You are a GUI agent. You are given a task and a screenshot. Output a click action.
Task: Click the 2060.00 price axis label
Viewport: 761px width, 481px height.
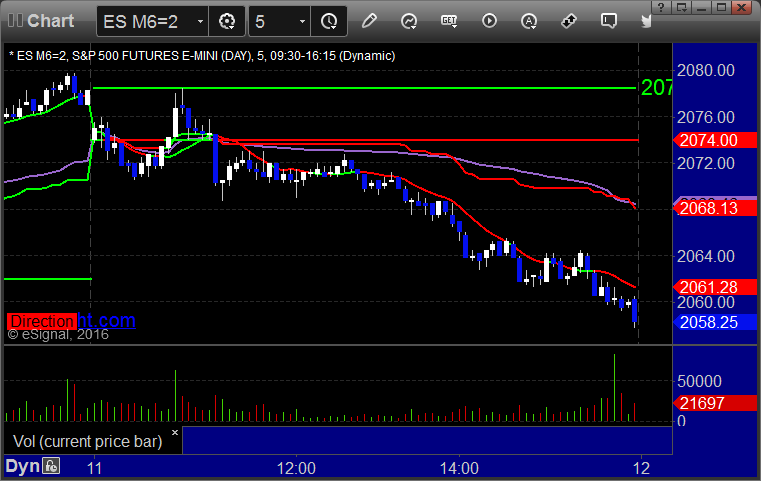click(706, 302)
